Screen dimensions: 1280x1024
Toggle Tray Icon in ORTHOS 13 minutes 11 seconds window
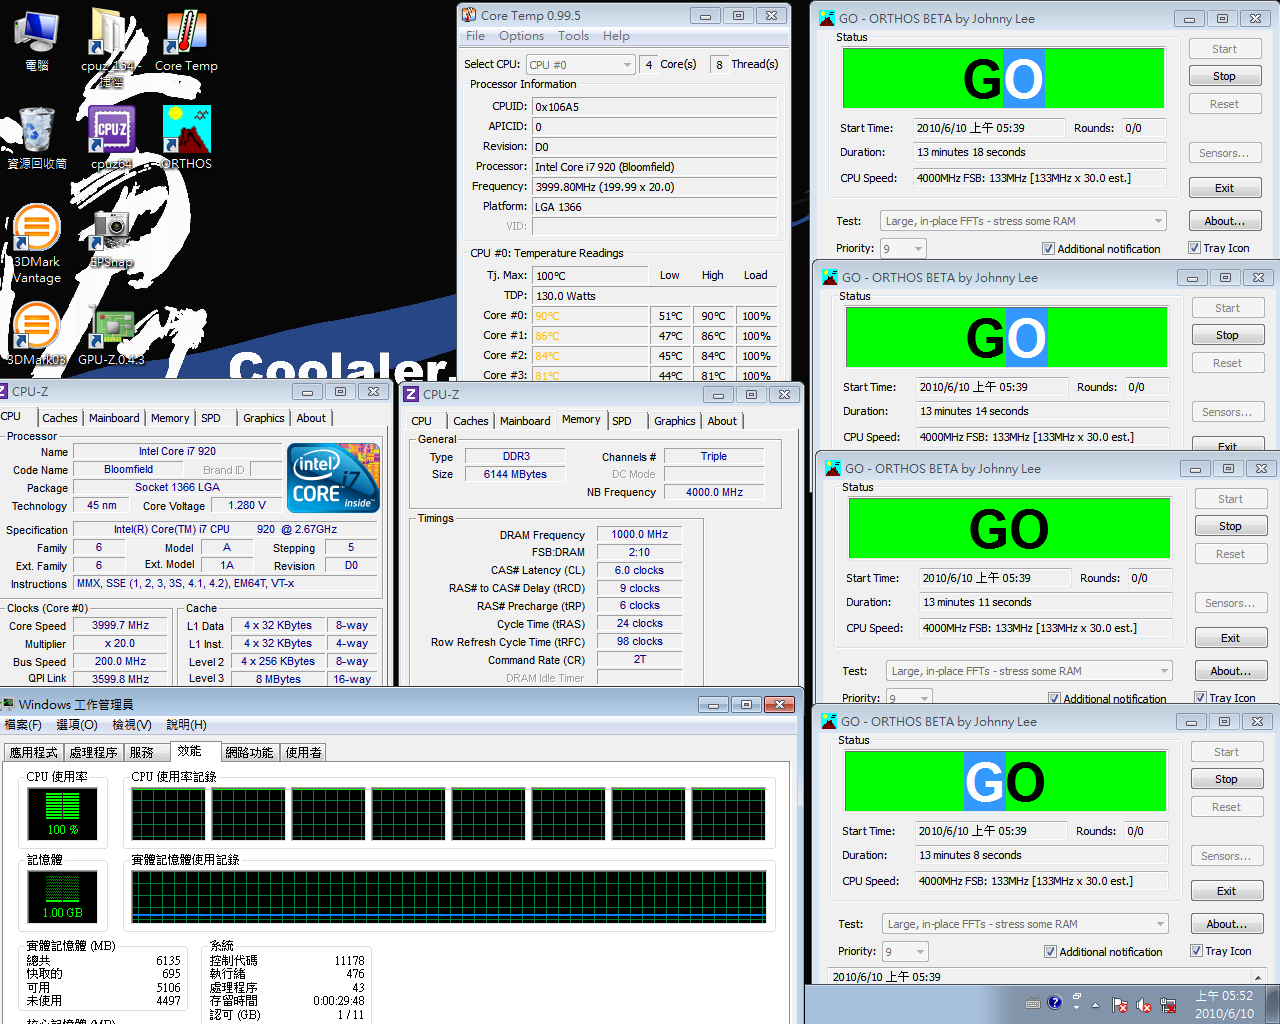(x=1225, y=698)
